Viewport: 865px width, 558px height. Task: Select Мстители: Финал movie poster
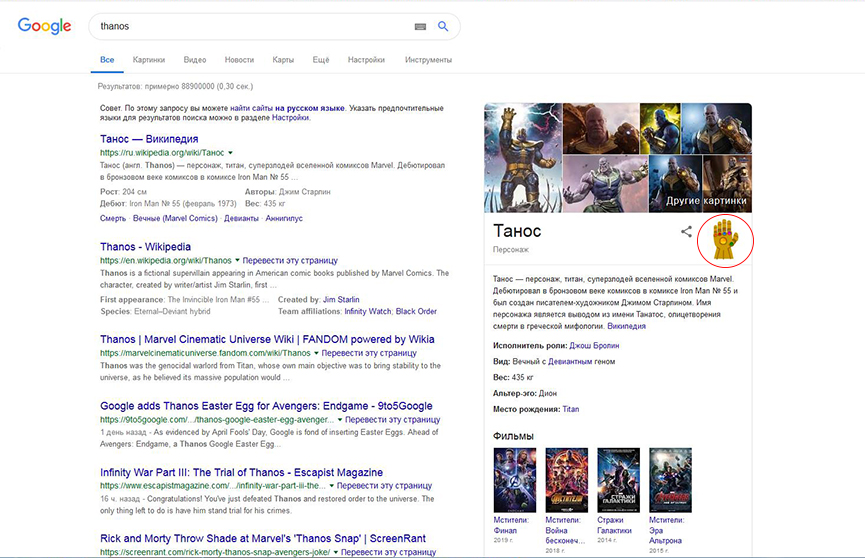(x=514, y=480)
